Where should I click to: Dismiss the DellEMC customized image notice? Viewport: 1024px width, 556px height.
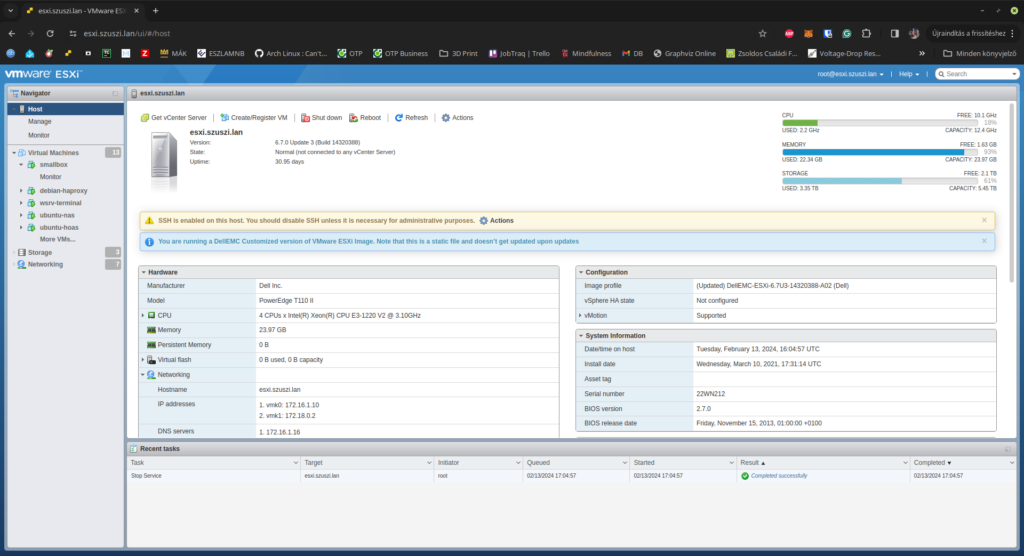pos(984,241)
